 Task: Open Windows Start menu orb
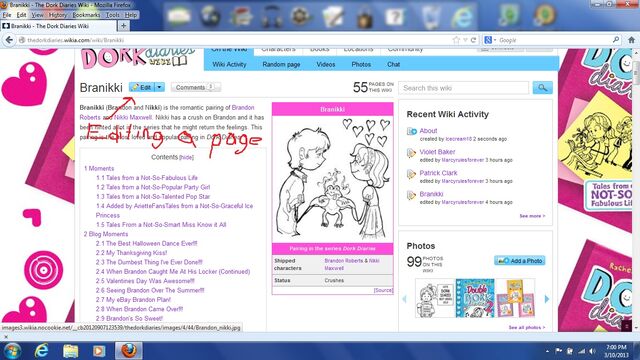coord(11,351)
